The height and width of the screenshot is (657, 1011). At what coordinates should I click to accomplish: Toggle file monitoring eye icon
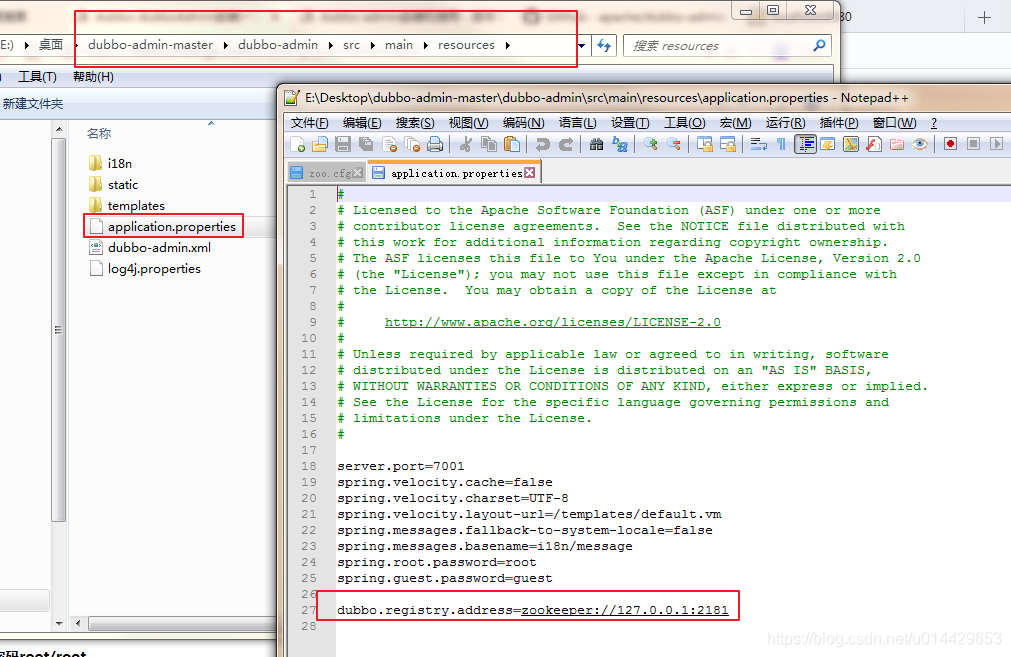pos(920,144)
